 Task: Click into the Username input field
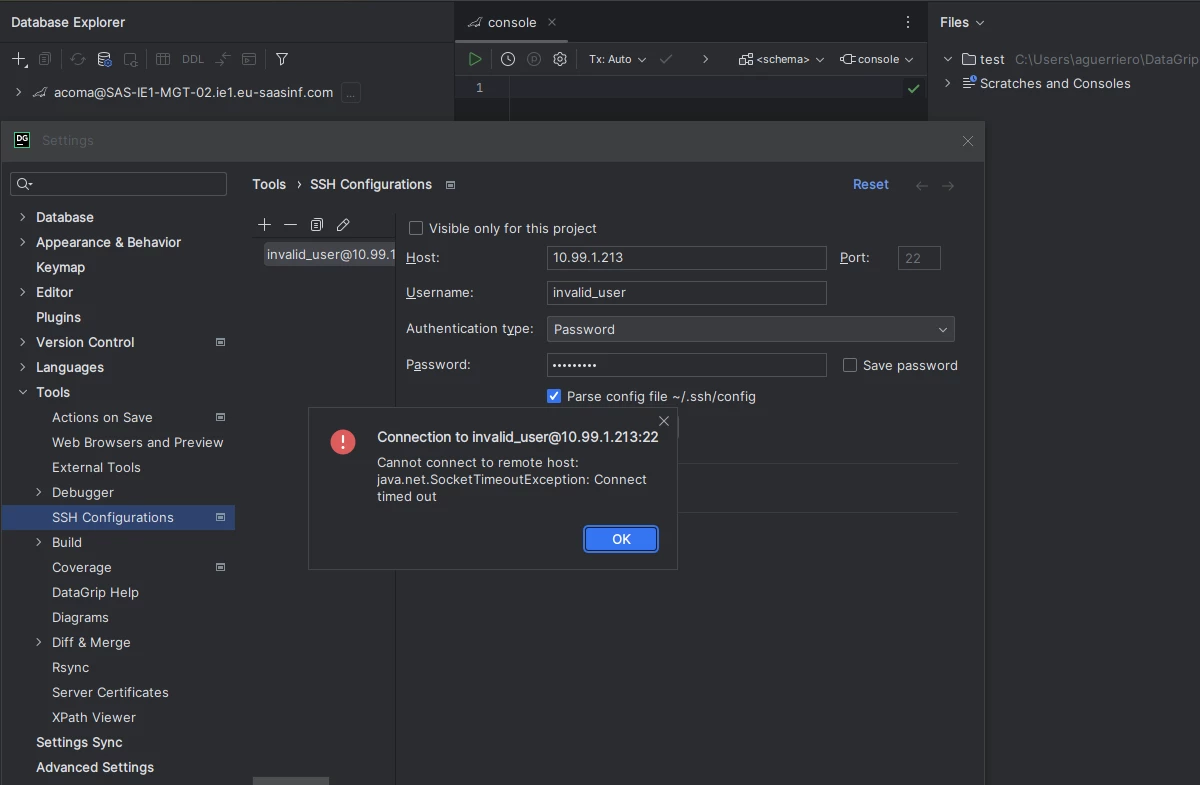(x=687, y=293)
